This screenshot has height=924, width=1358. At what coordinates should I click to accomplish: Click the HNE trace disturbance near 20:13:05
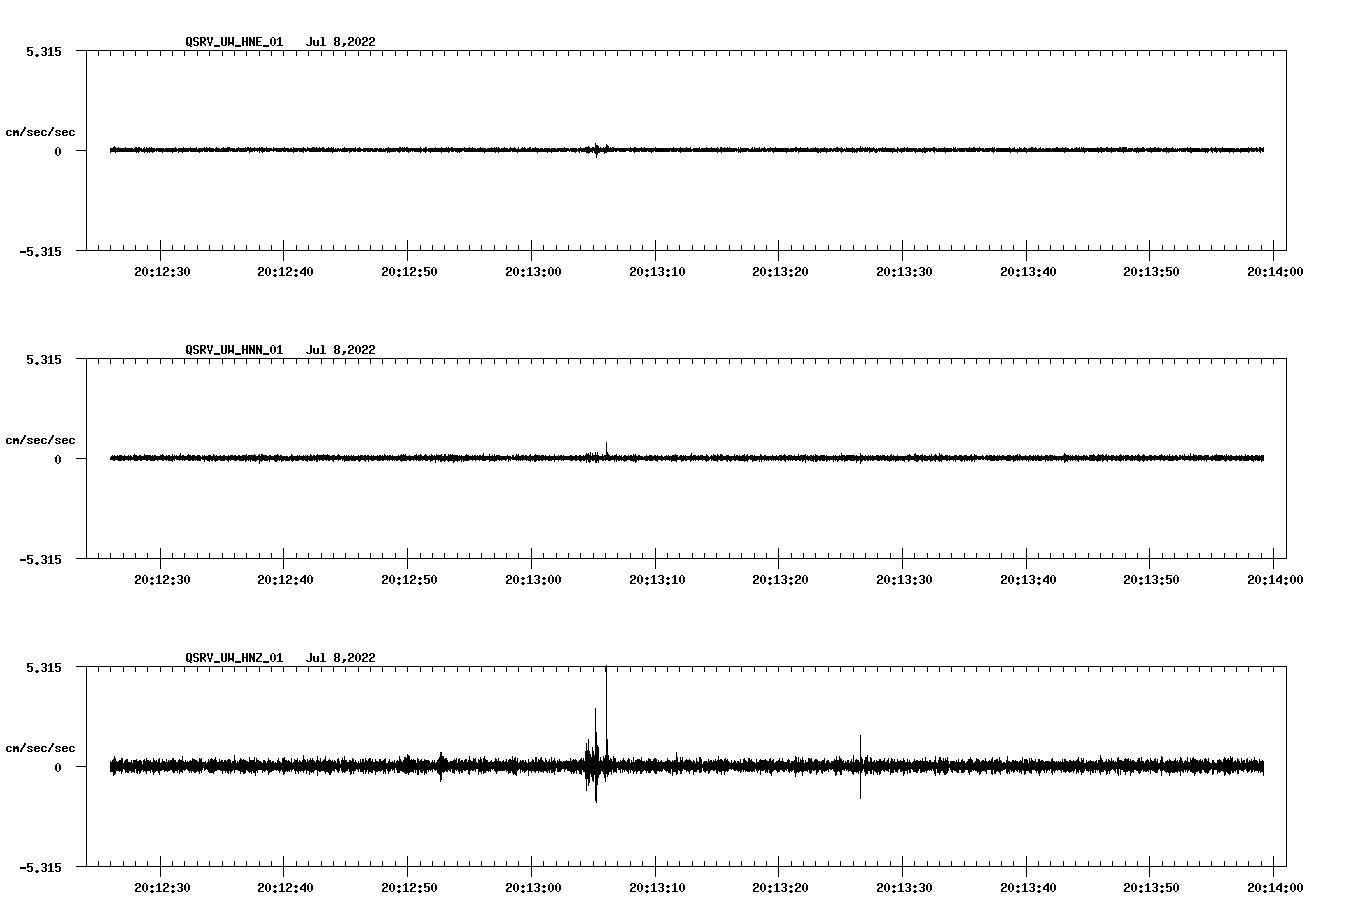(597, 151)
